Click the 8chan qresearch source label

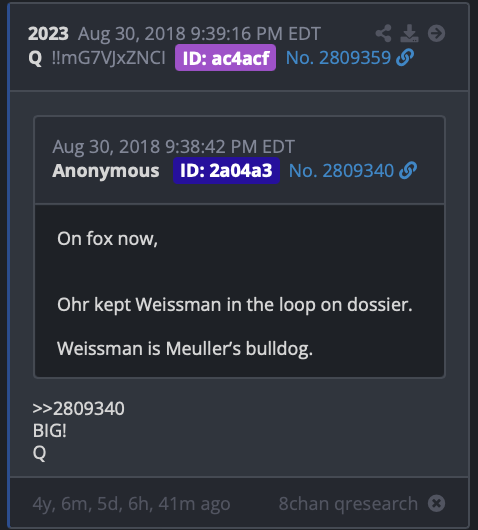348,504
